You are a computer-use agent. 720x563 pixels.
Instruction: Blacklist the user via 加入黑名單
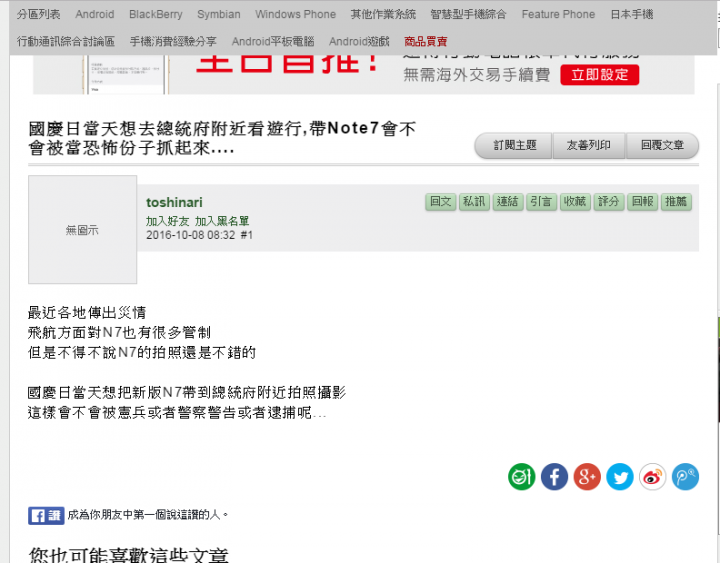tap(222, 221)
